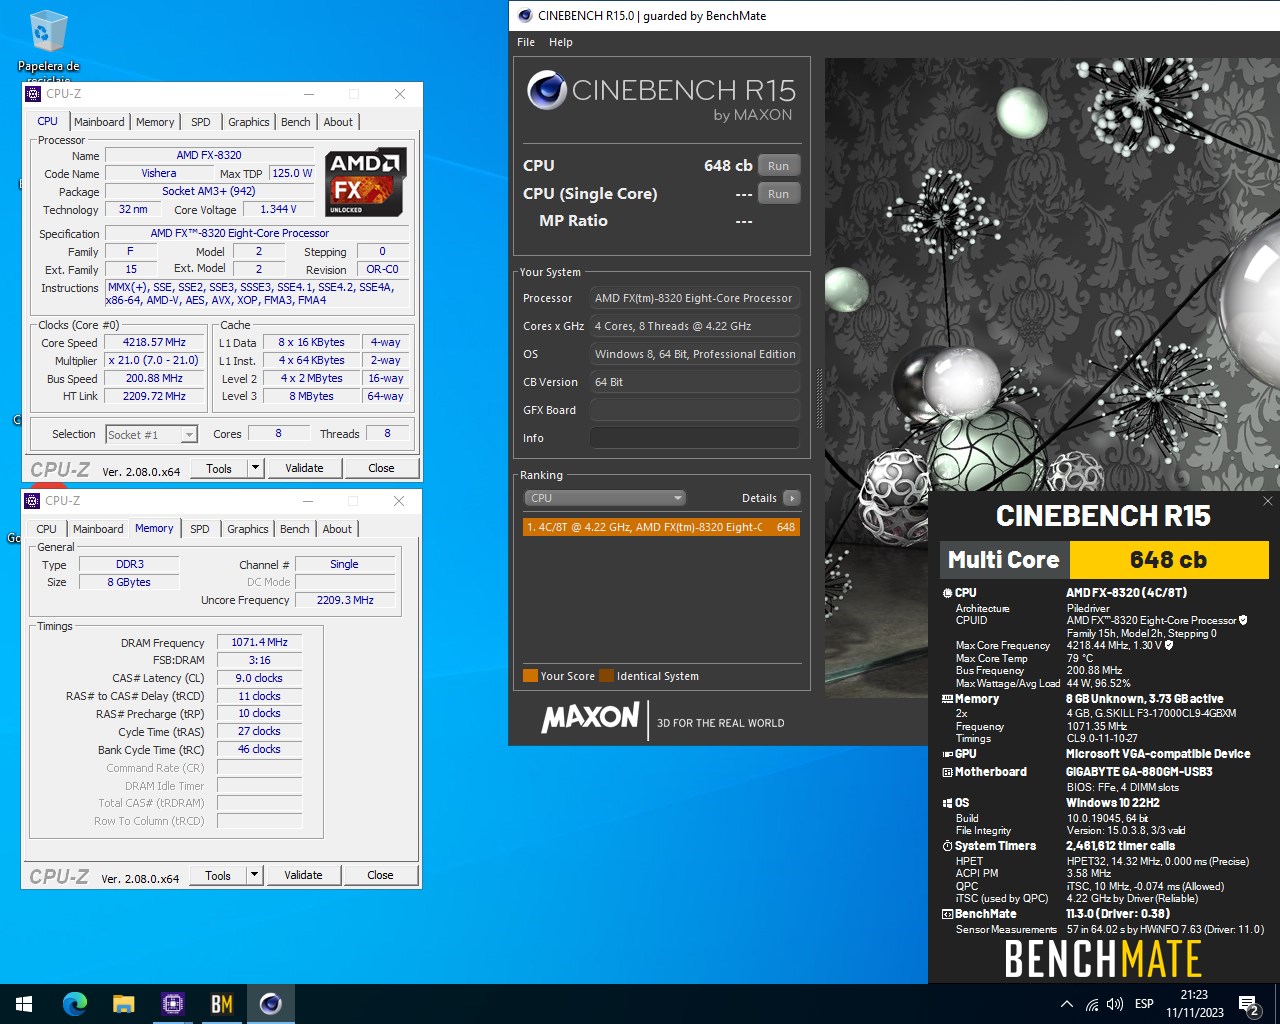The width and height of the screenshot is (1280, 1024).
Task: Switch to About tab in upper CPU-Z
Action: [338, 122]
